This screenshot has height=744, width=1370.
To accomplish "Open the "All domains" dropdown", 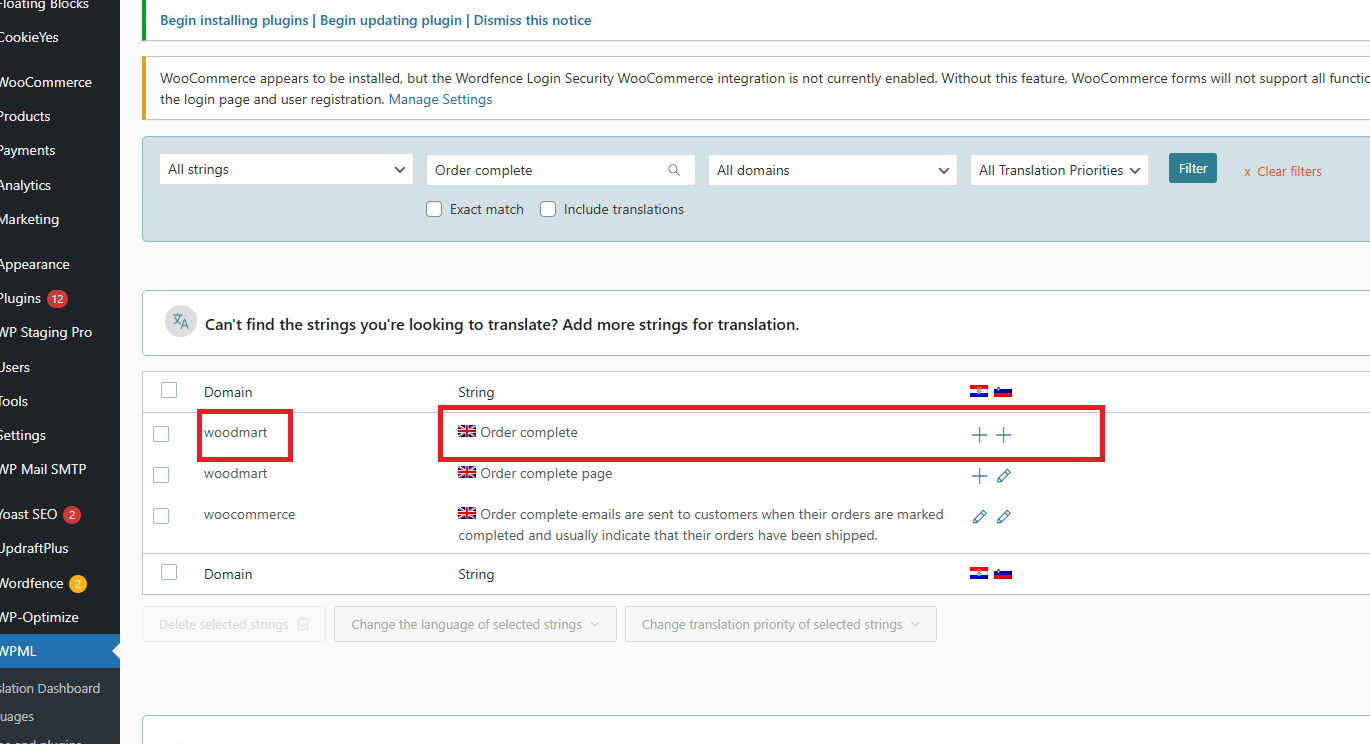I will tap(833, 170).
